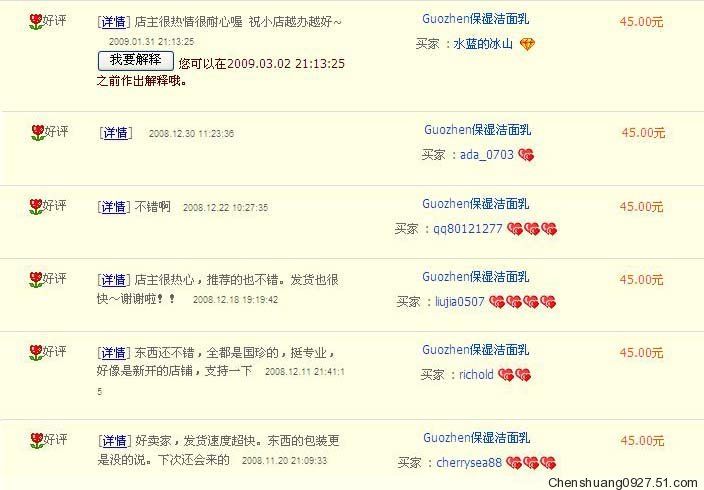Open Guozhen保湿洁面乳 product link for cherrysea88
704x490 pixels.
pyautogui.click(x=476, y=438)
